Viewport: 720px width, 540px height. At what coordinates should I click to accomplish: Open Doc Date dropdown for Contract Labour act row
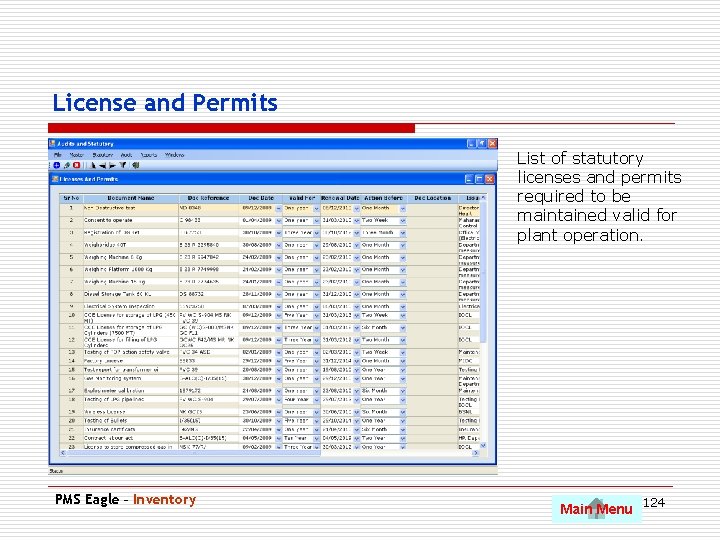pos(278,439)
